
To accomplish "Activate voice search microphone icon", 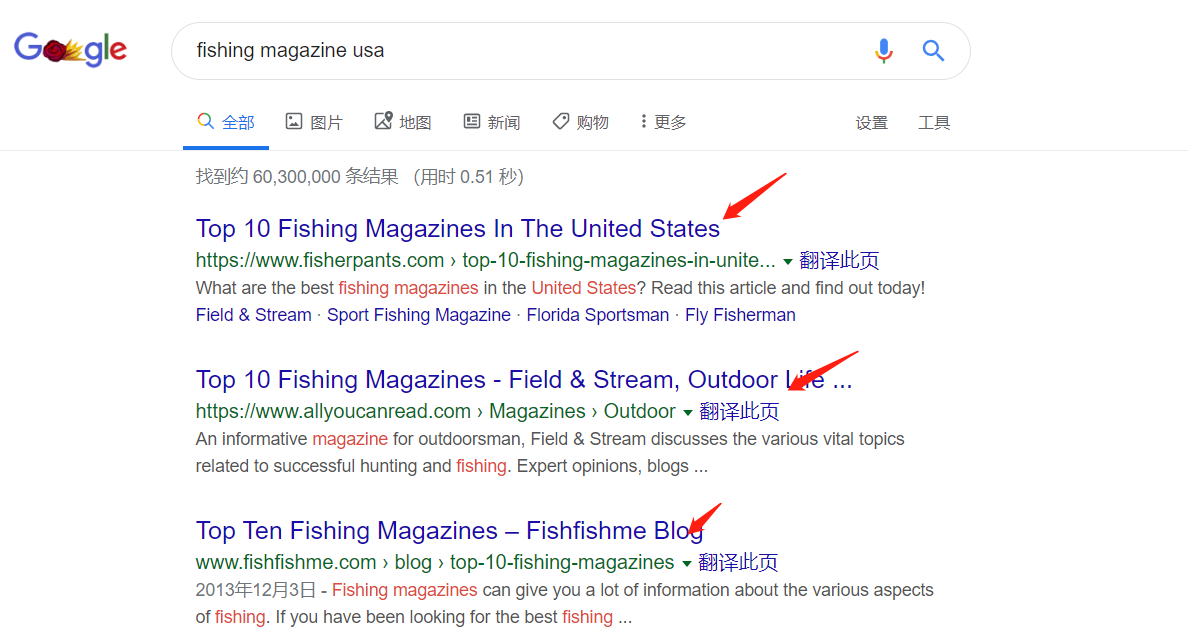I will (883, 51).
